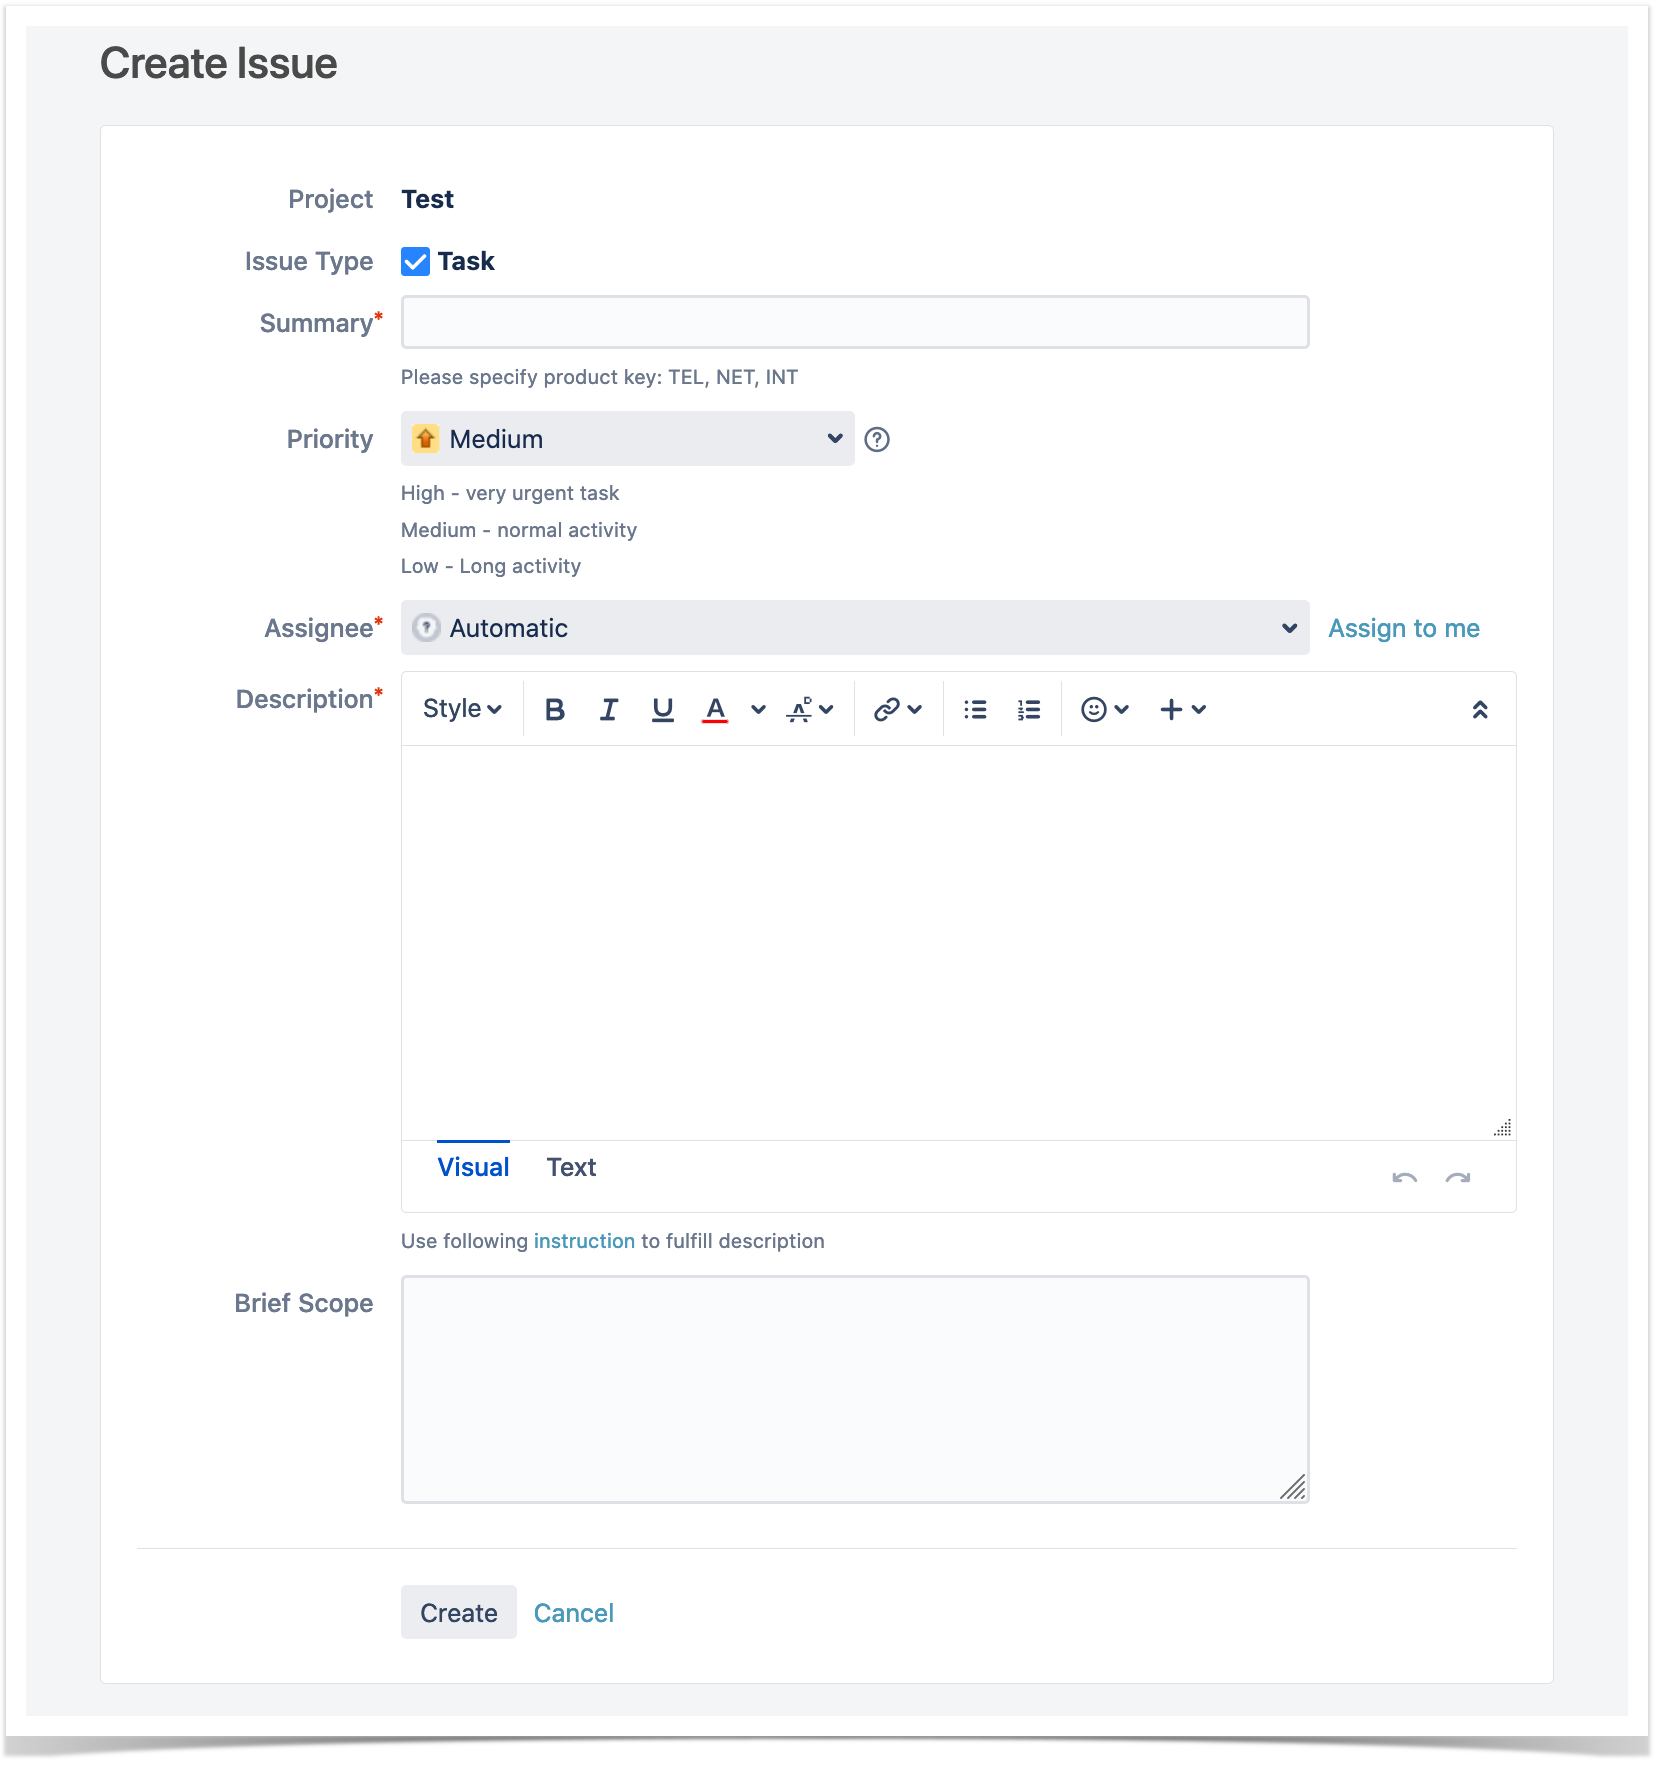Screen dimensions: 1662x1765
Task: Insert a link using the link icon
Action: tap(885, 708)
